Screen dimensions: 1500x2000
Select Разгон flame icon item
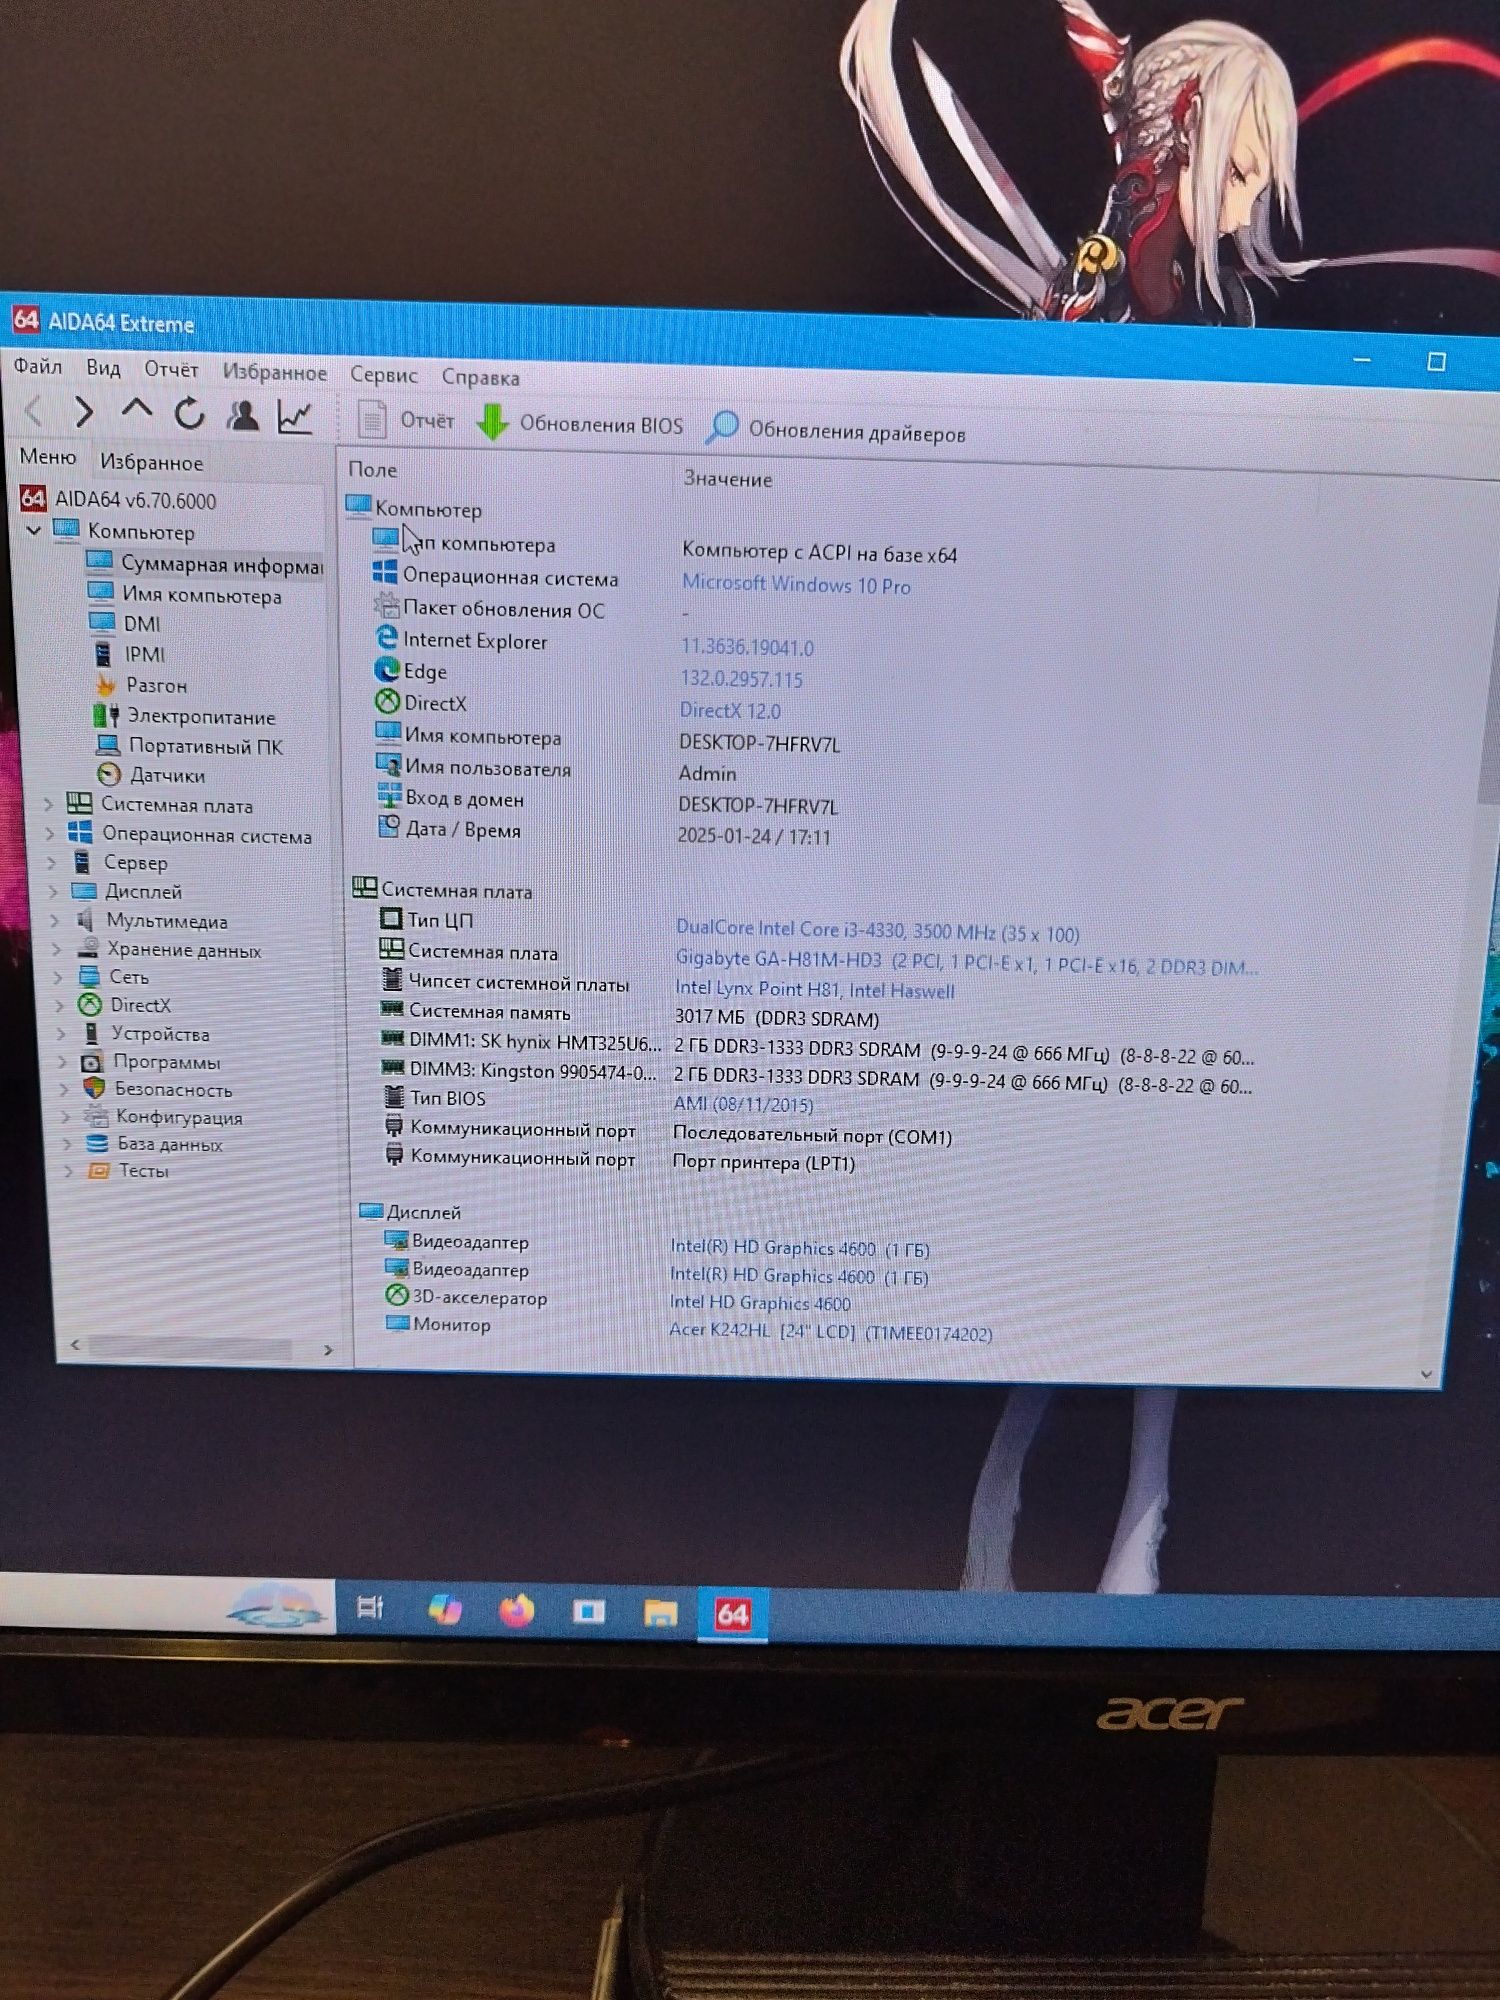106,686
